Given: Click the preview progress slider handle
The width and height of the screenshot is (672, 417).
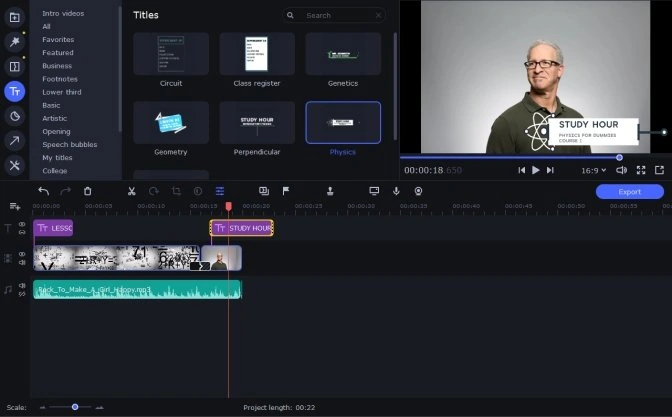Looking at the screenshot, I should tap(619, 158).
